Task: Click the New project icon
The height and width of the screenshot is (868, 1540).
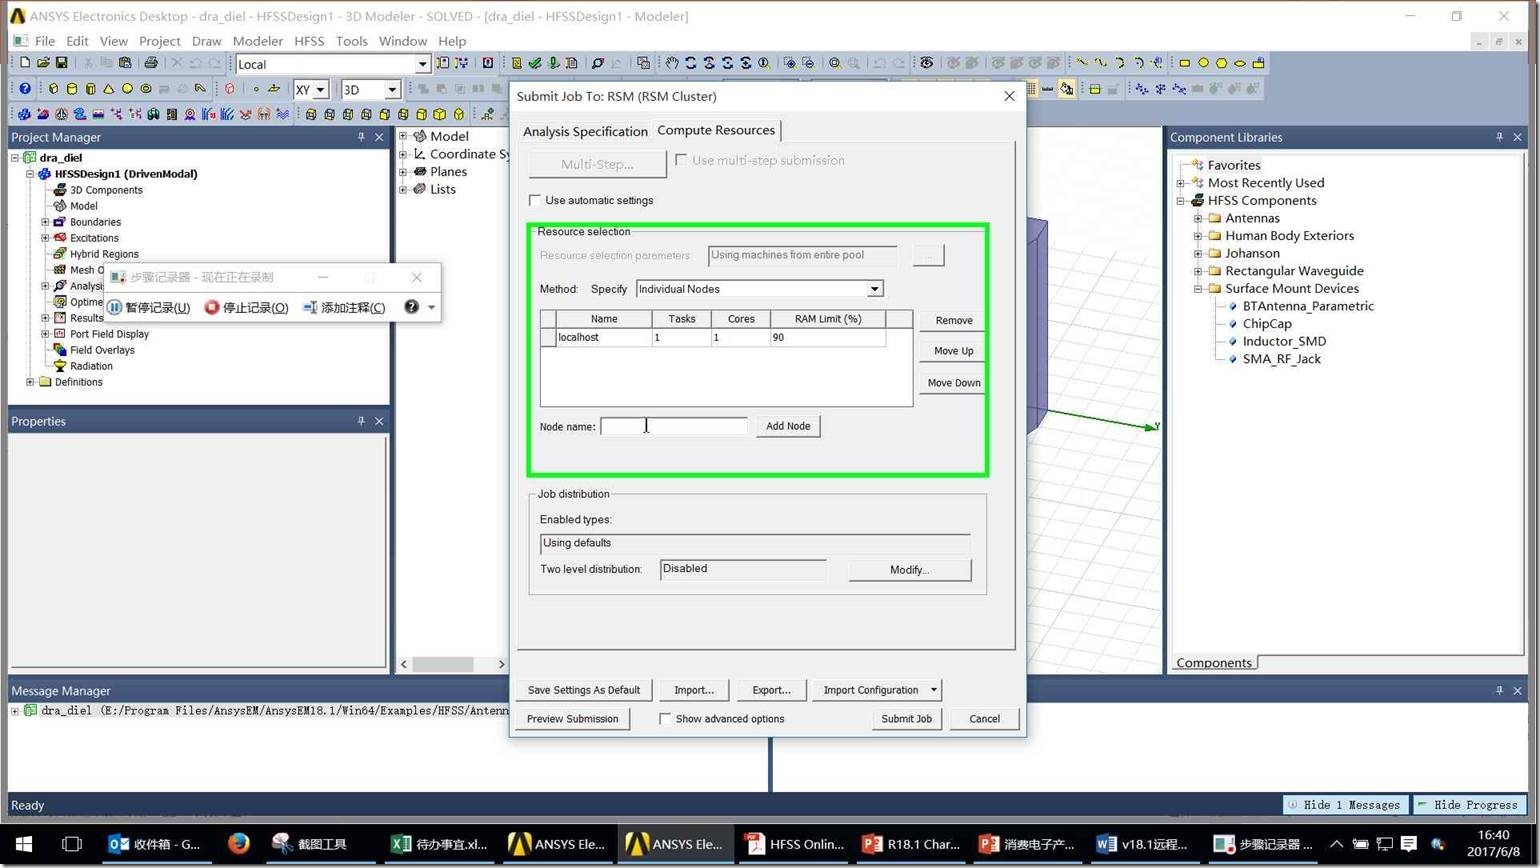Action: tap(25, 63)
